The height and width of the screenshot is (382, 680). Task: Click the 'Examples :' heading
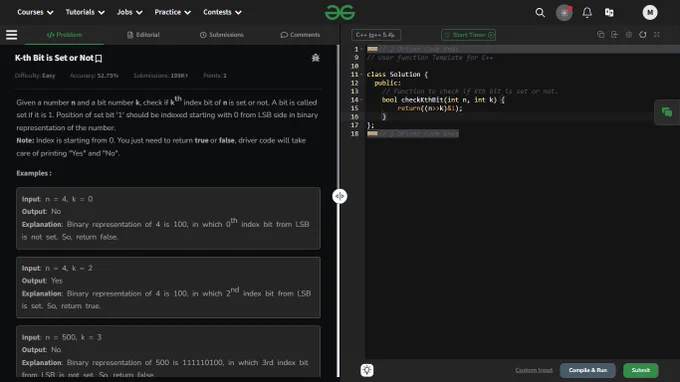(x=34, y=173)
